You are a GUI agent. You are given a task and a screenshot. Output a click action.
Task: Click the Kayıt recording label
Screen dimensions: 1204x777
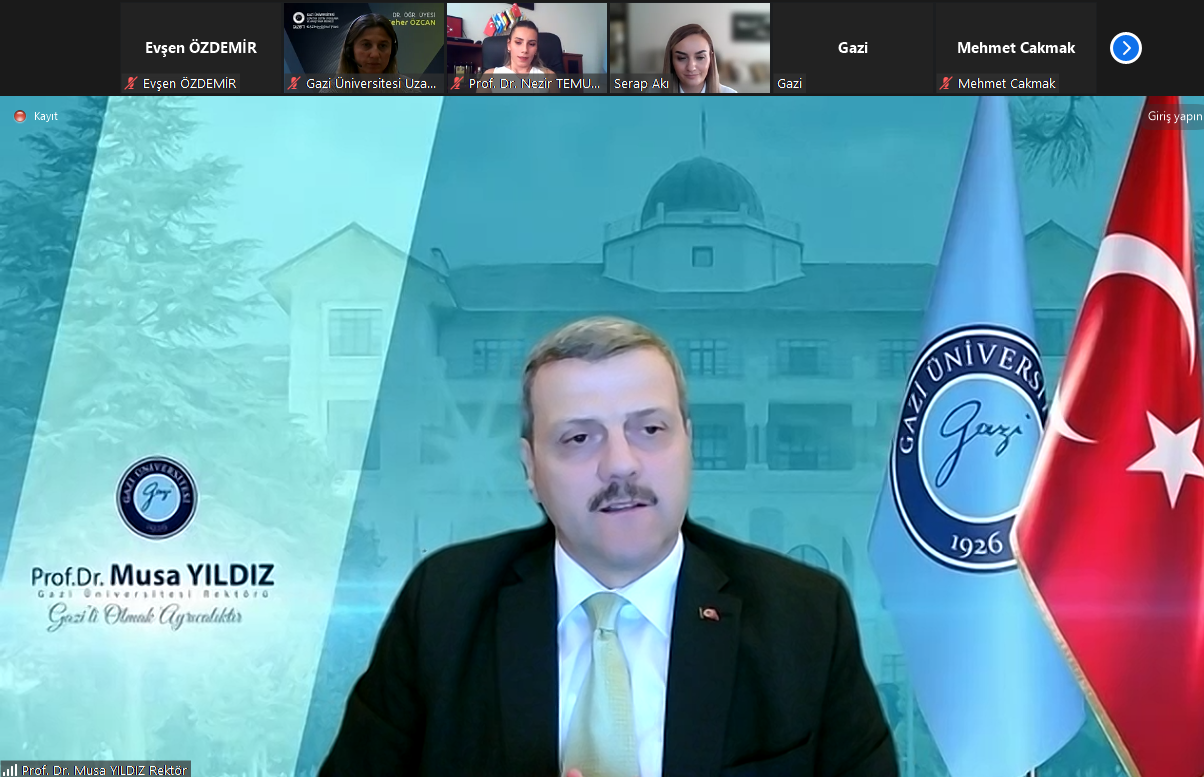(x=46, y=116)
